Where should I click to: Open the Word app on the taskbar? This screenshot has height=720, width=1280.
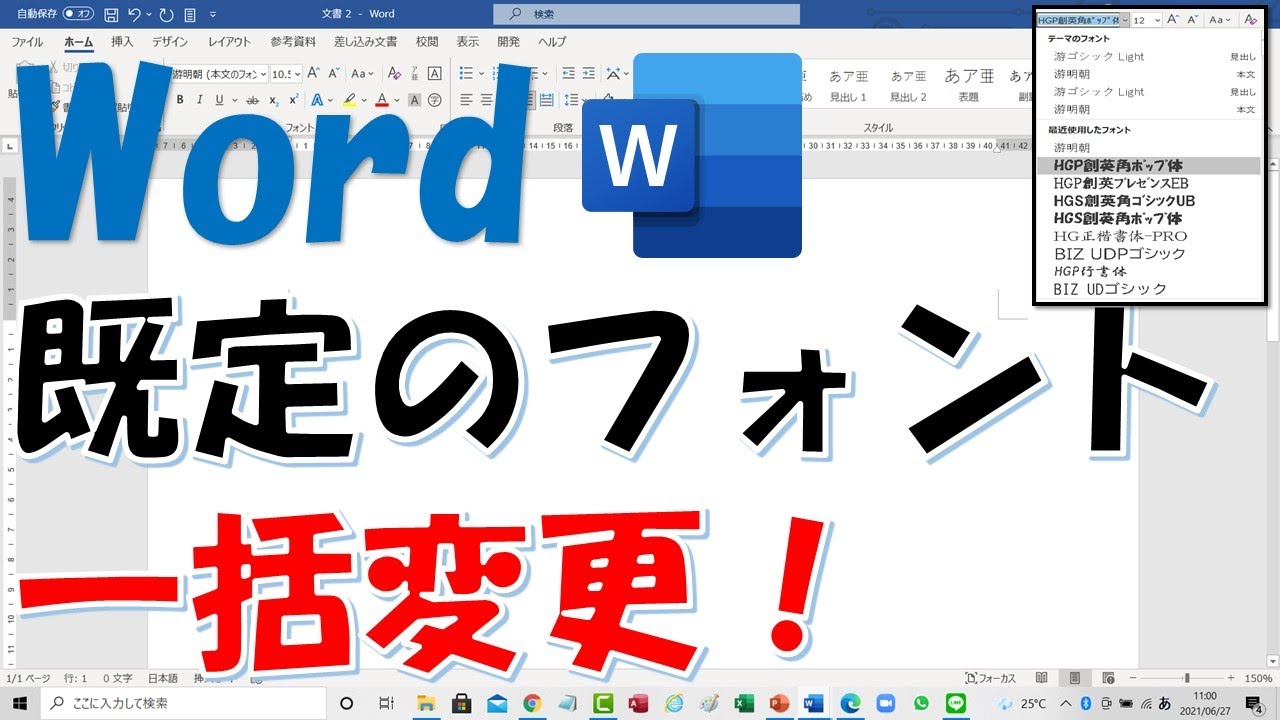pyautogui.click(x=812, y=703)
